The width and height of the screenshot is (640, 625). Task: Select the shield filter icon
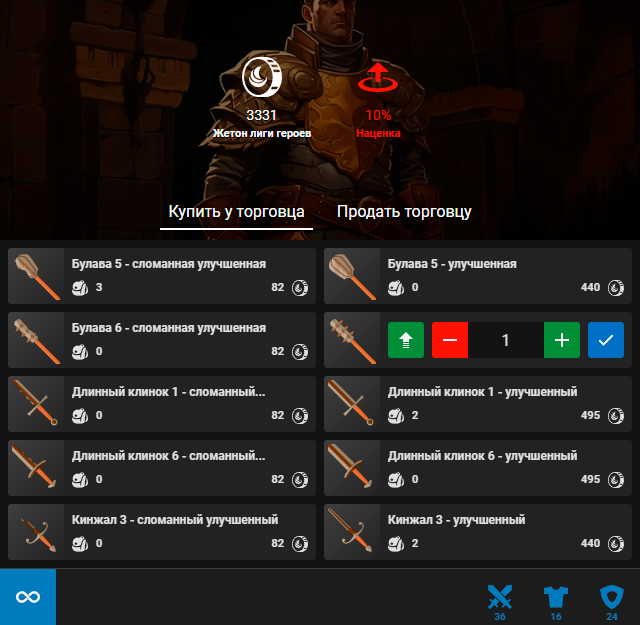611,597
